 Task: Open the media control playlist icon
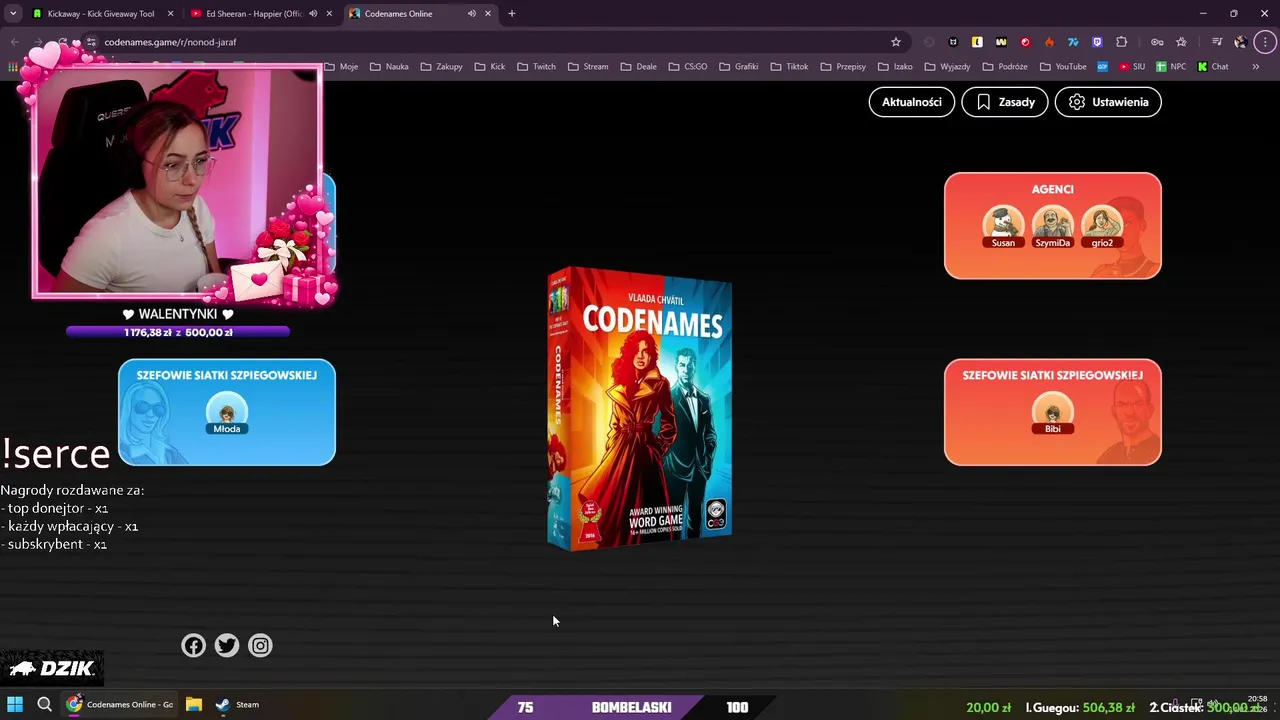point(1217,42)
